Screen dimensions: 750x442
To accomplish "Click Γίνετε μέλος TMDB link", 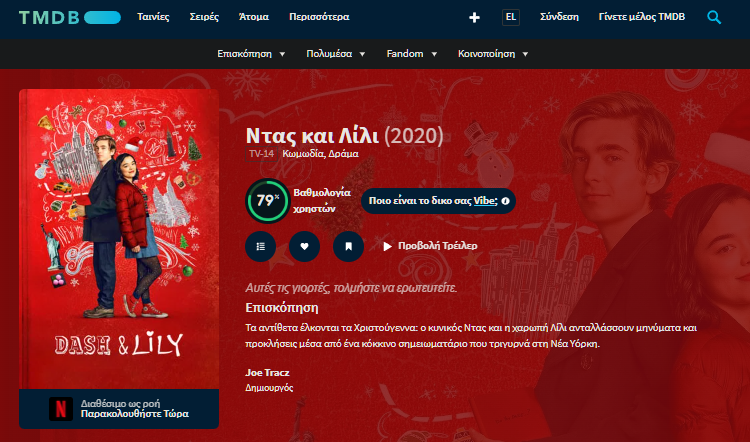I will pyautogui.click(x=641, y=17).
